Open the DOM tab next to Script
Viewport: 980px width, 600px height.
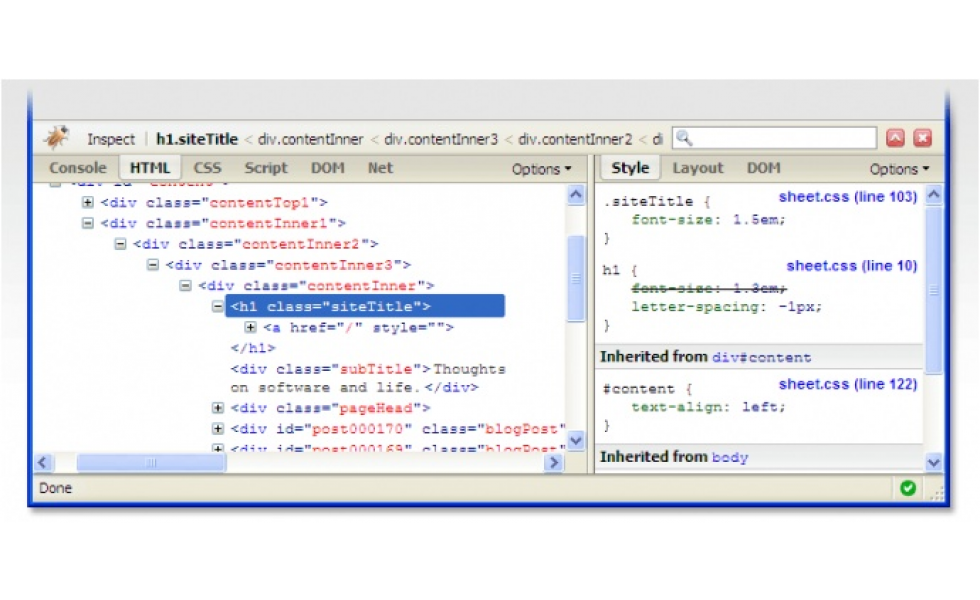point(328,168)
